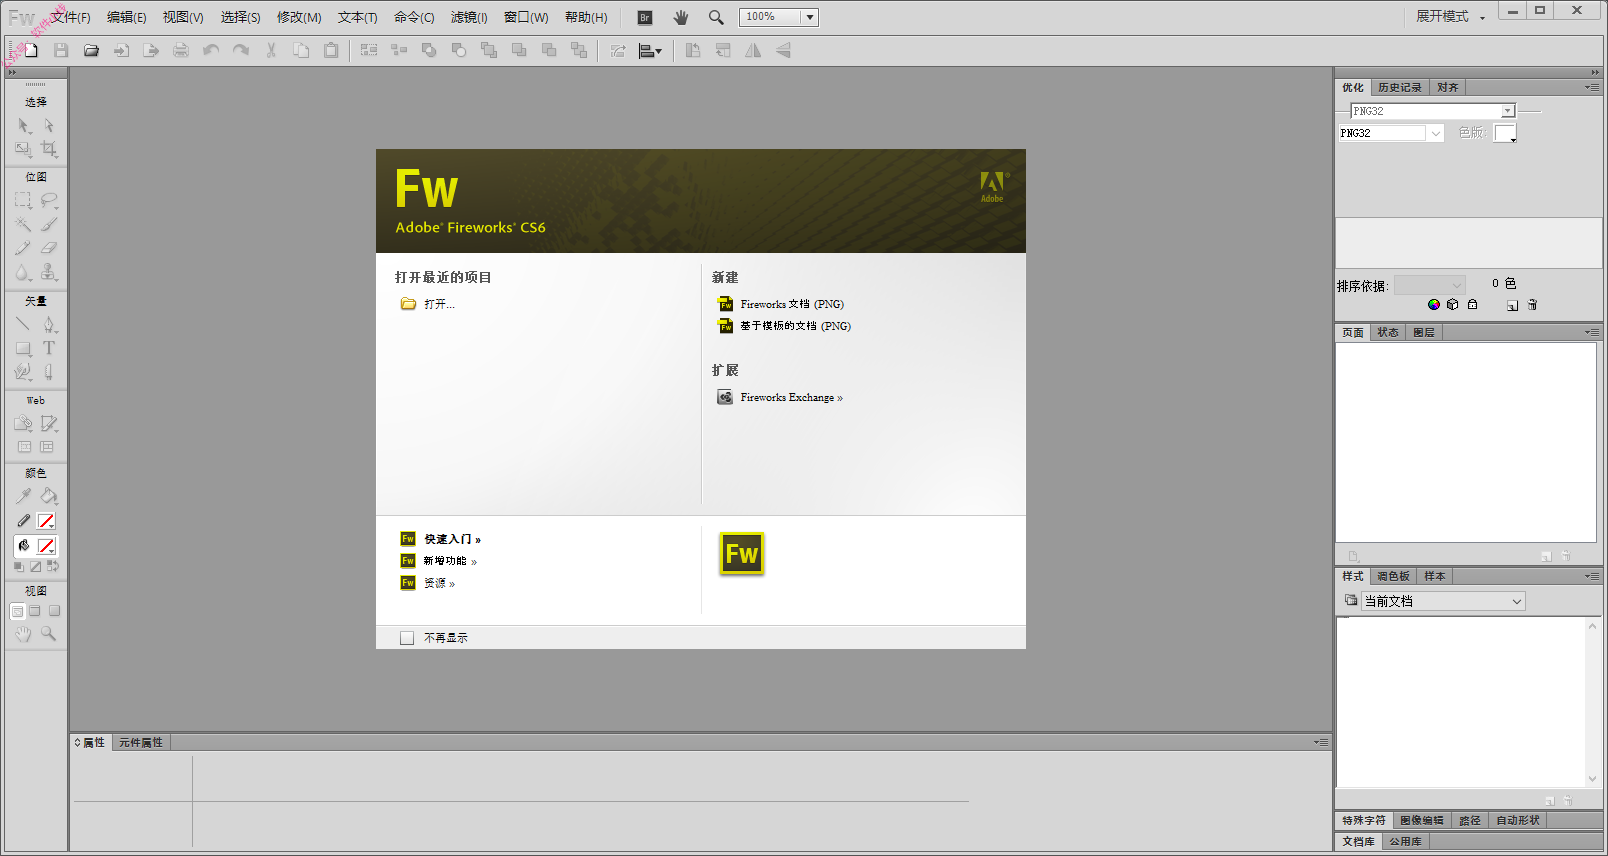Create 基于模板的文档 (PNG)
The height and width of the screenshot is (856, 1608).
click(795, 326)
